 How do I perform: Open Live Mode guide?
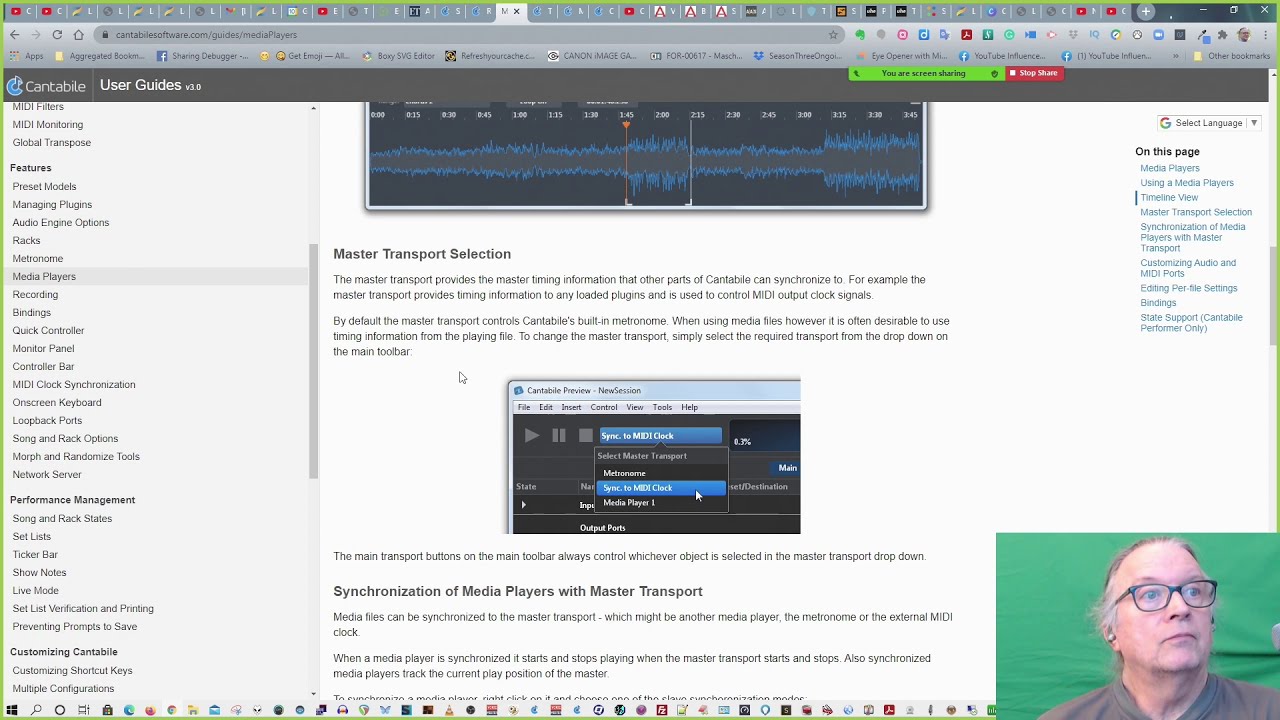(36, 590)
